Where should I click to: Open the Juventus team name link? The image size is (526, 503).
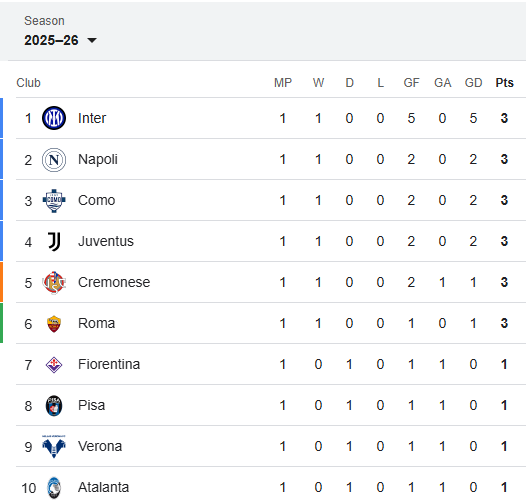click(x=106, y=241)
